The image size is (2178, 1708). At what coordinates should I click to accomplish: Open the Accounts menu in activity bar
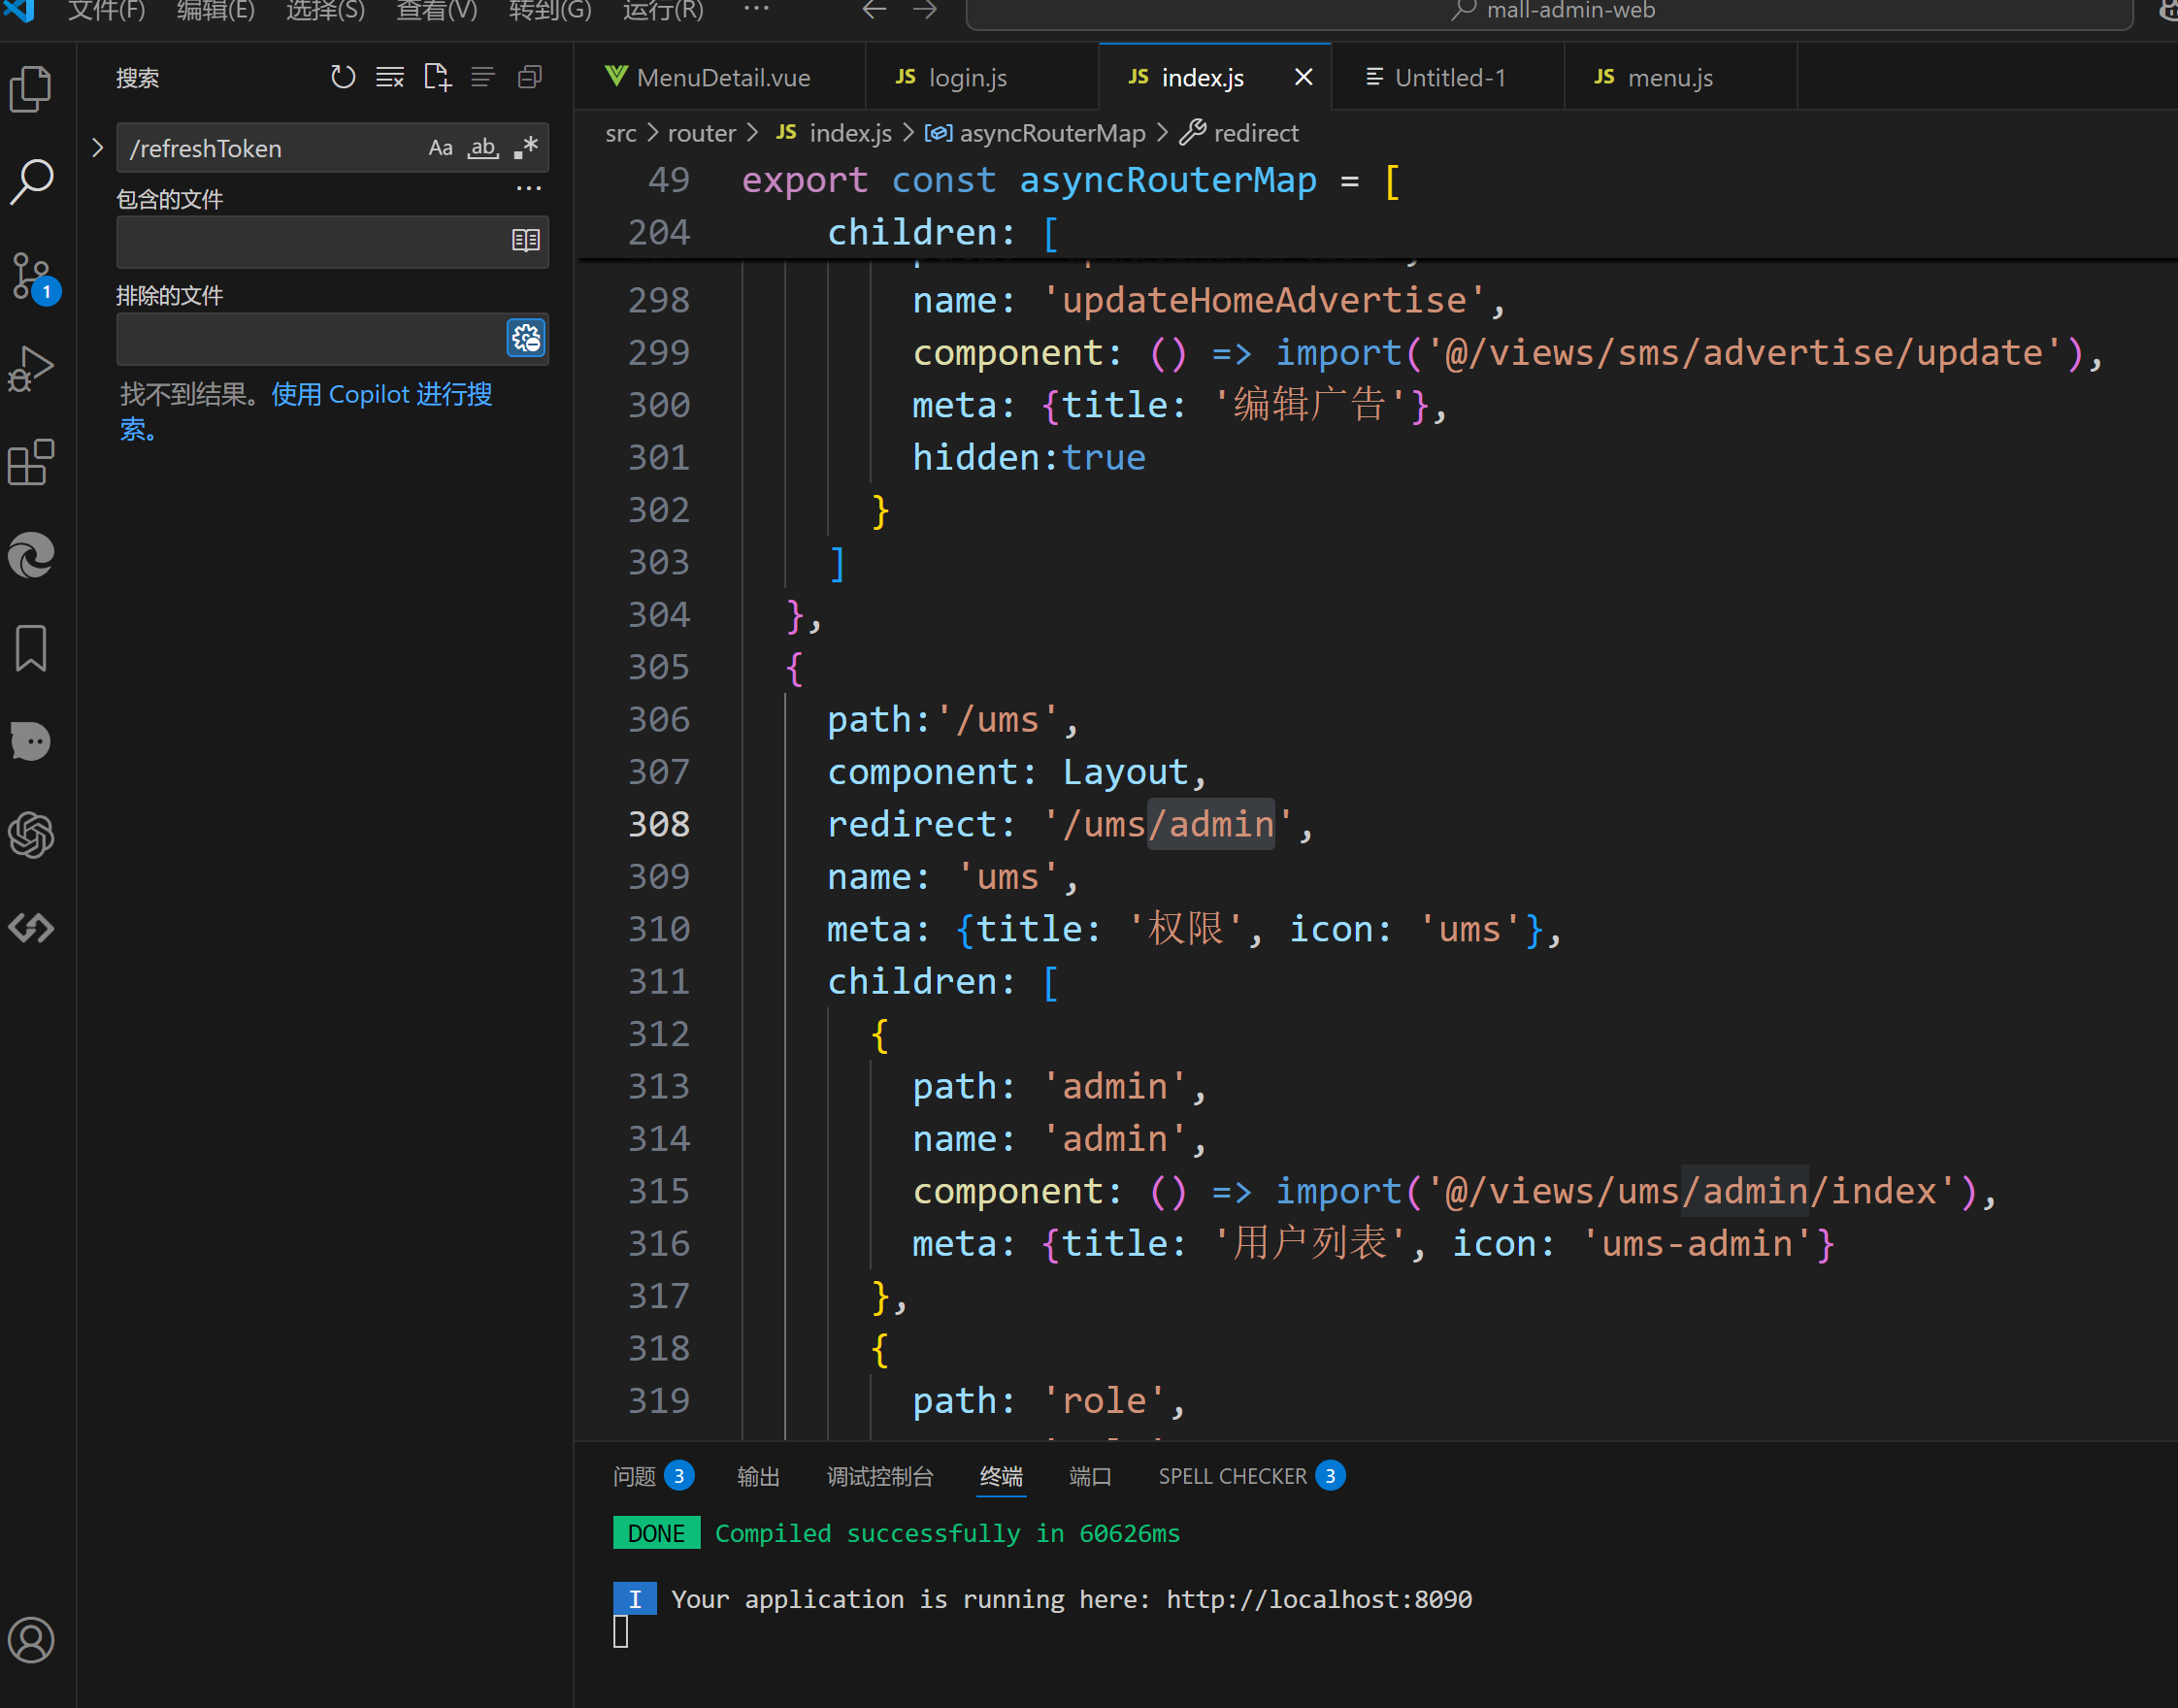coord(31,1641)
